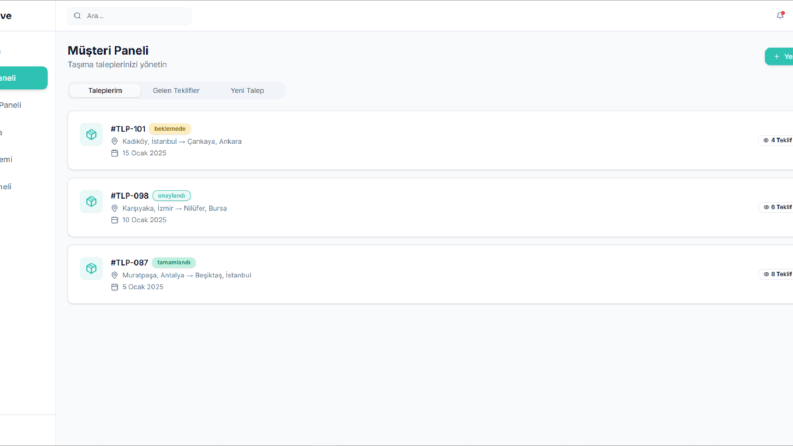The image size is (793, 446).
Task: Click the Müşteri Paneli heading
Action: [108, 51]
